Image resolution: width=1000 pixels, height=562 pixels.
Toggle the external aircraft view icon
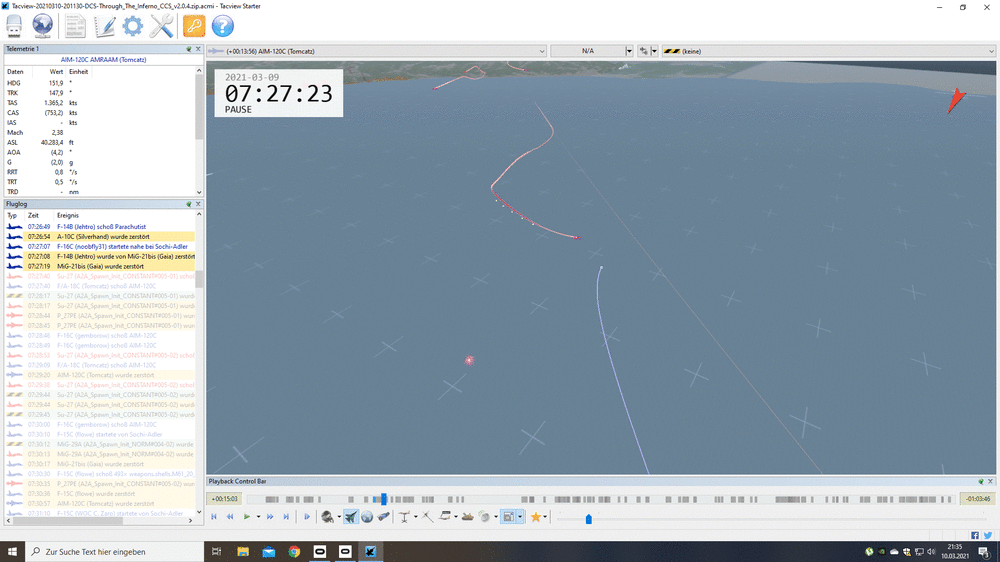pos(351,517)
